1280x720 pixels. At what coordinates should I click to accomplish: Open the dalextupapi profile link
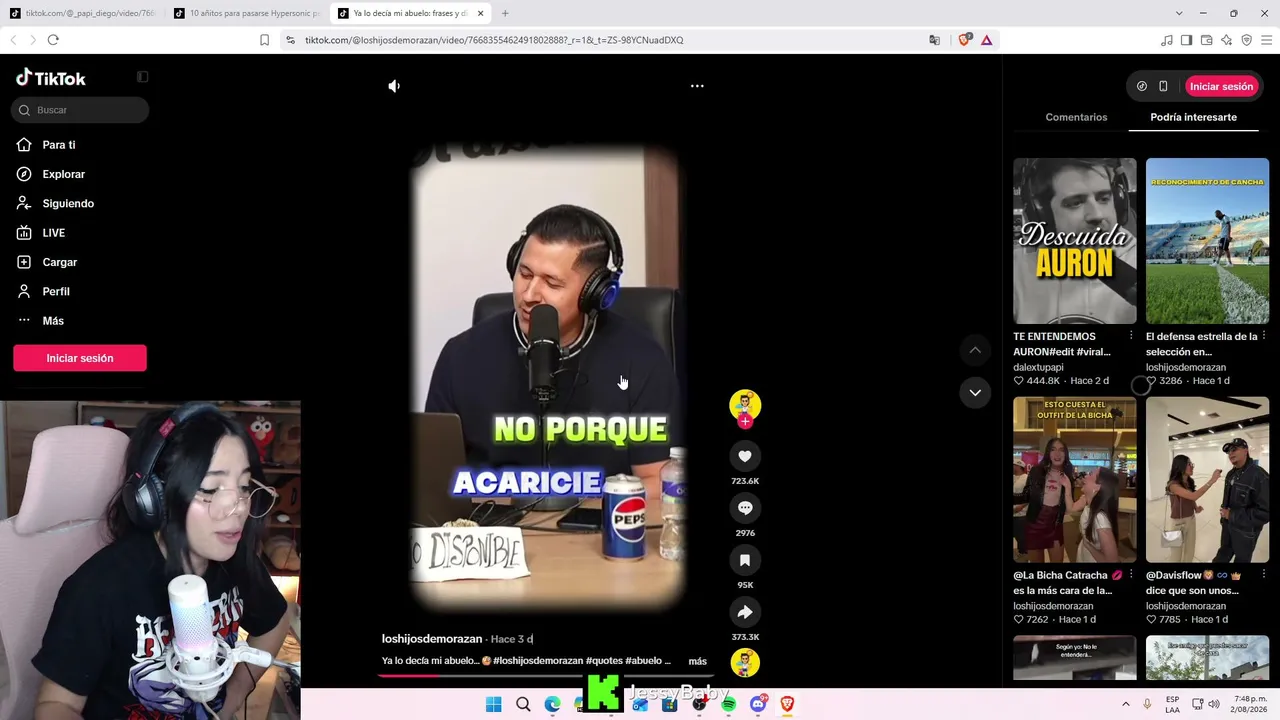(1038, 367)
